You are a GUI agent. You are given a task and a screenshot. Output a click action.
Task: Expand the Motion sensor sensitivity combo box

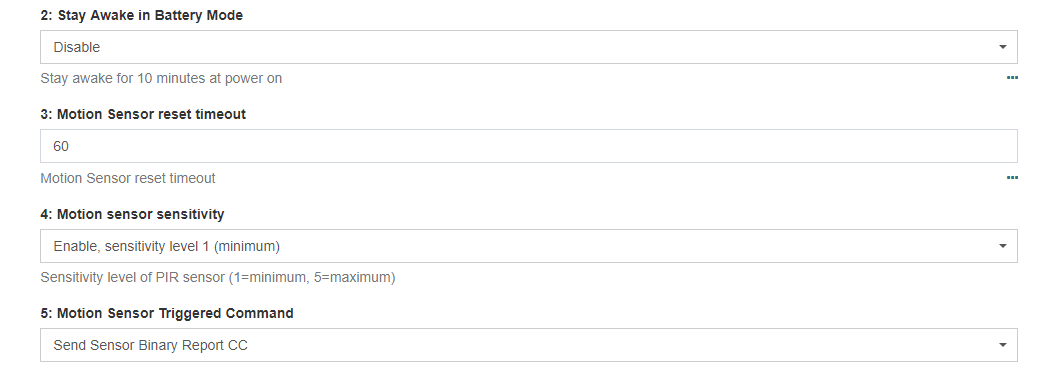(x=529, y=246)
